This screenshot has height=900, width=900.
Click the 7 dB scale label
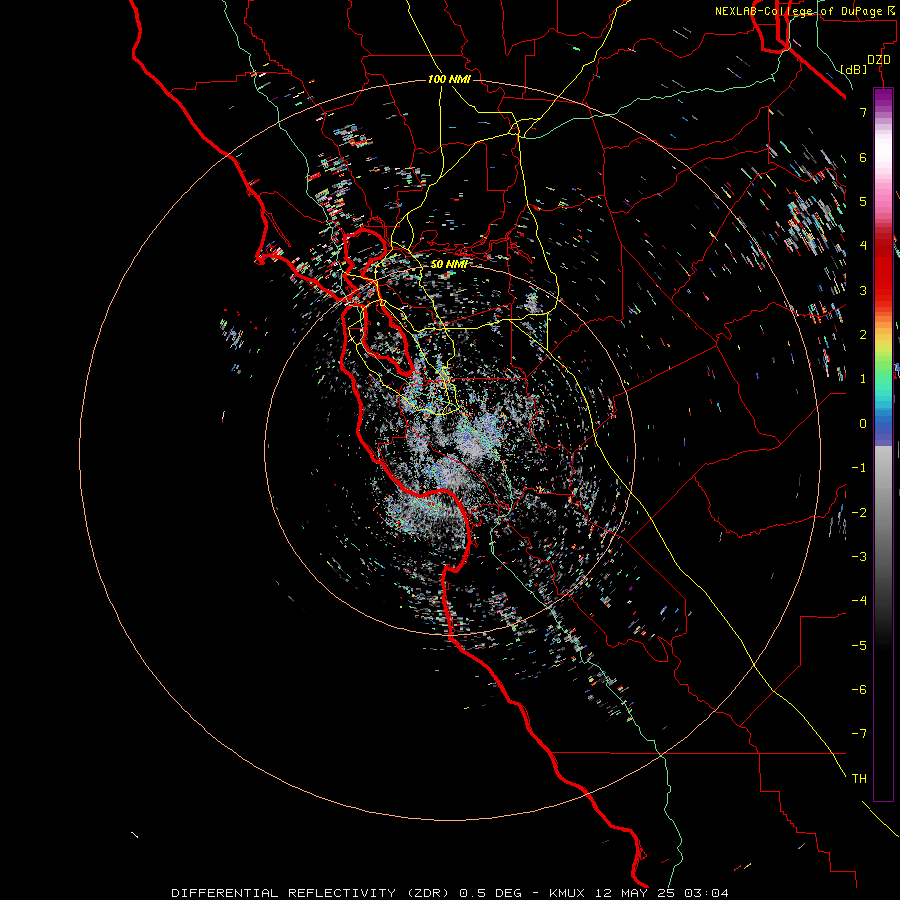click(x=863, y=112)
